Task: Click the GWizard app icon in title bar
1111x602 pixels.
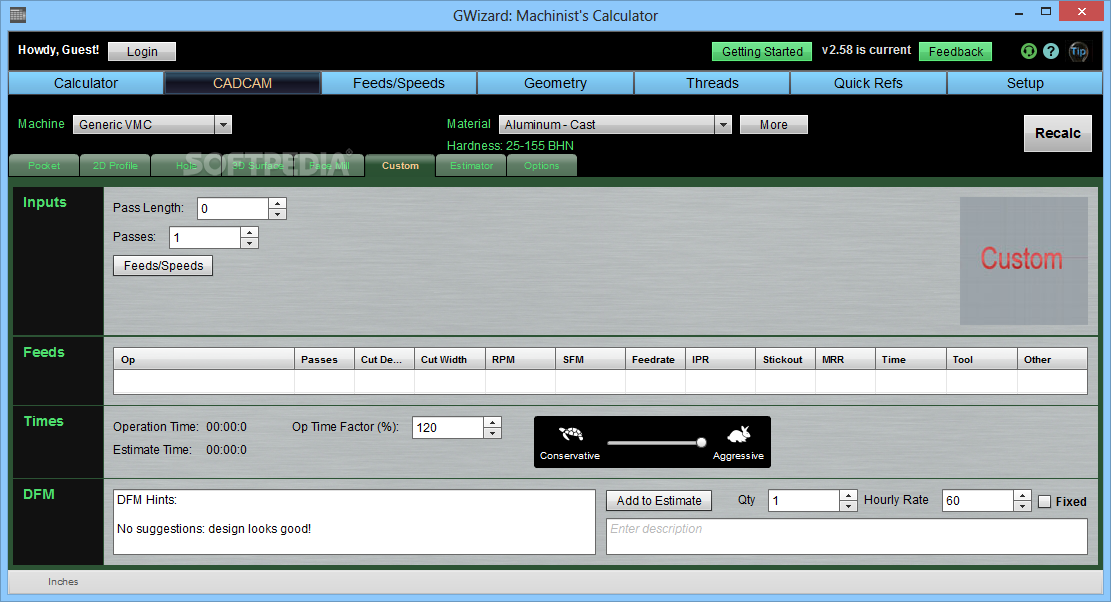Action: coord(18,15)
